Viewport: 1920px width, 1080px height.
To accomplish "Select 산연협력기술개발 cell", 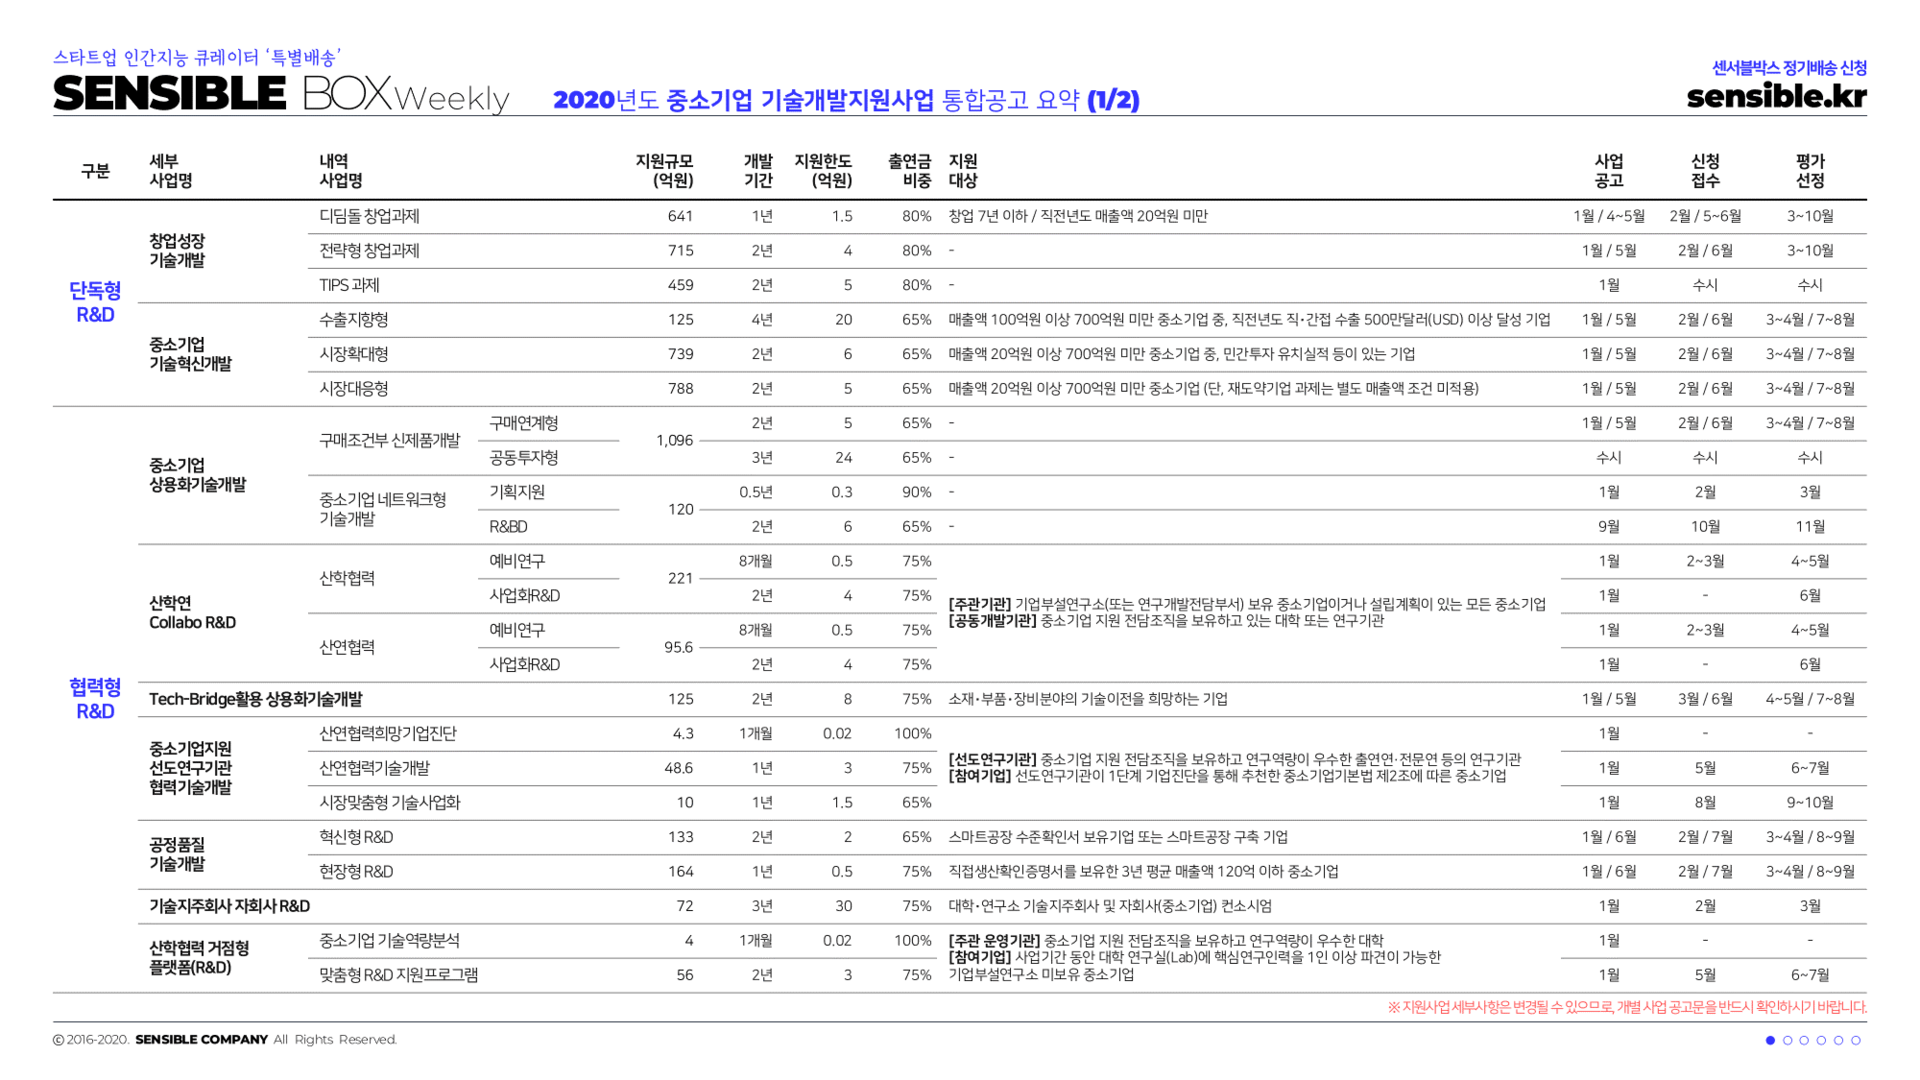I will click(374, 768).
